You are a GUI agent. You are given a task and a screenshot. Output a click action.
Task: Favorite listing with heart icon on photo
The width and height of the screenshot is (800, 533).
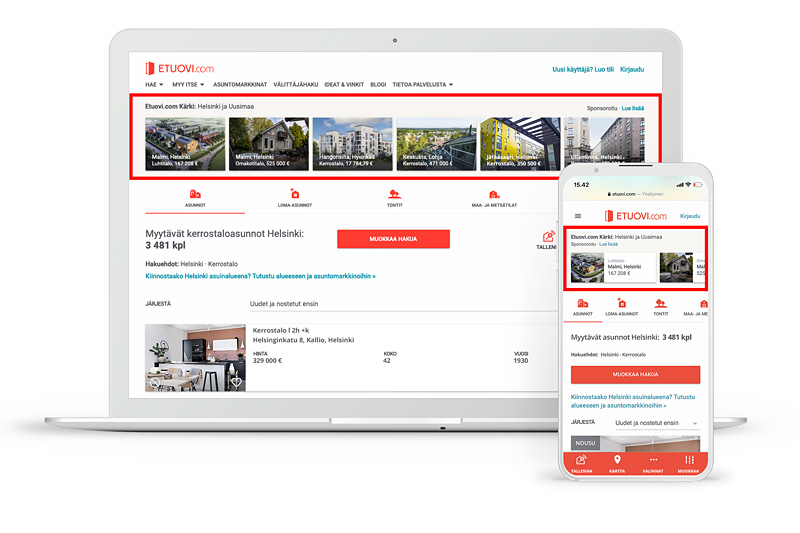[x=236, y=382]
